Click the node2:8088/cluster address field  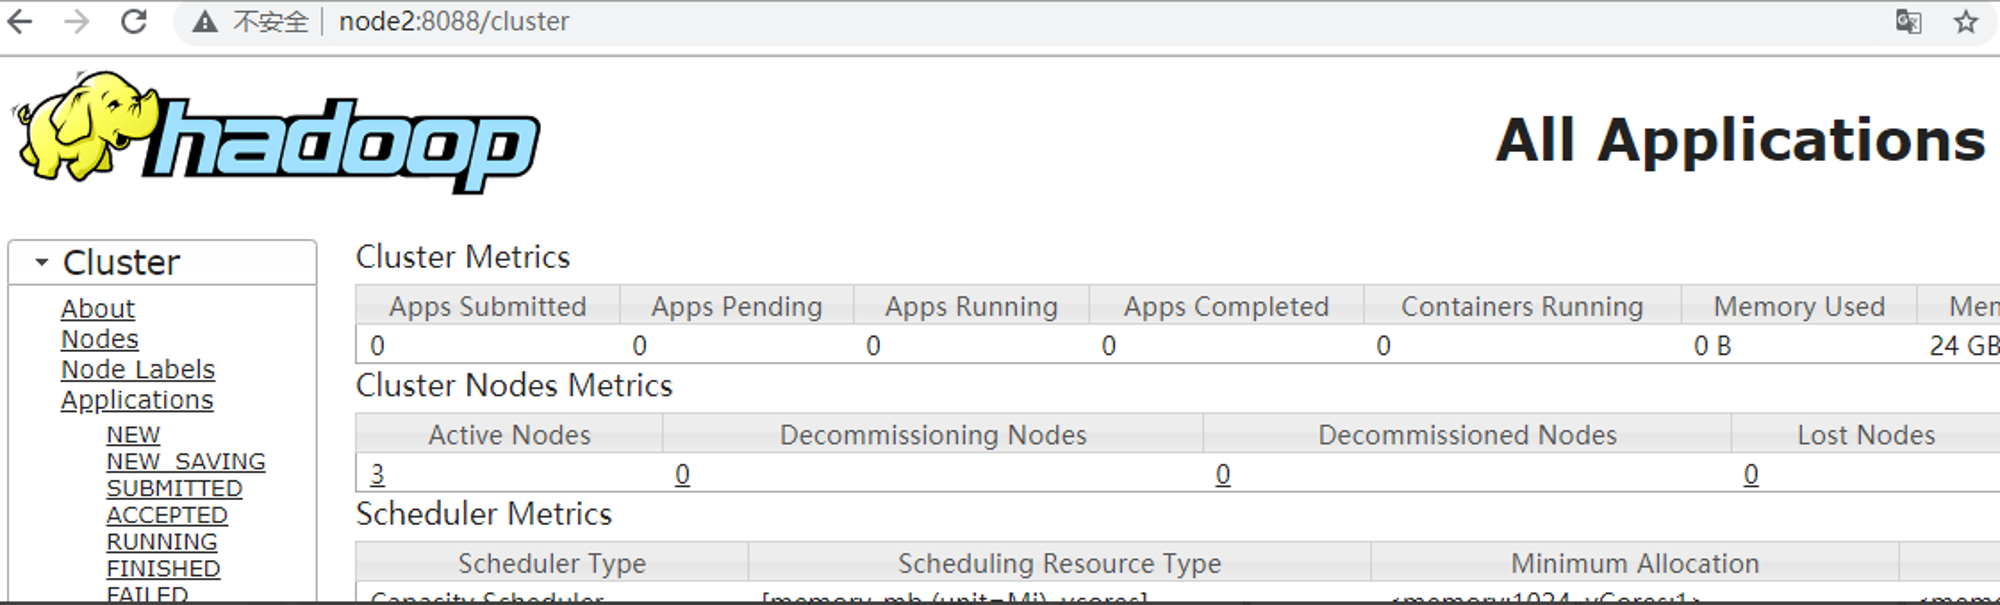[454, 21]
